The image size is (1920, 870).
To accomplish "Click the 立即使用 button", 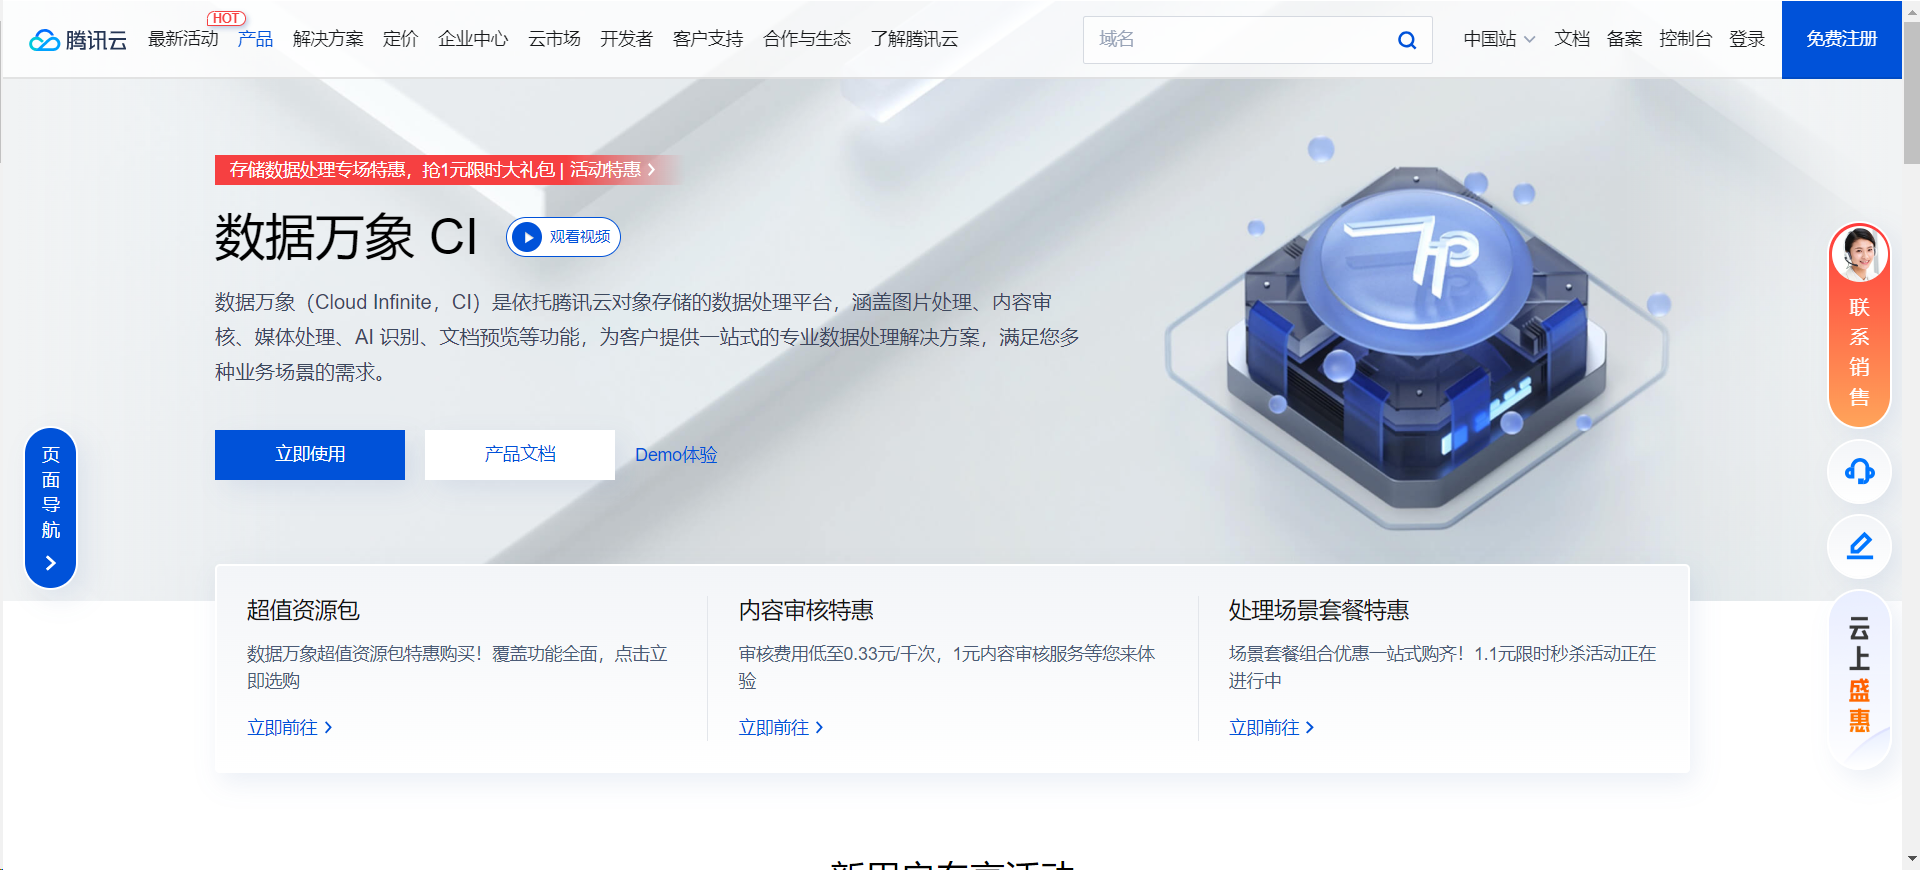I will point(310,455).
